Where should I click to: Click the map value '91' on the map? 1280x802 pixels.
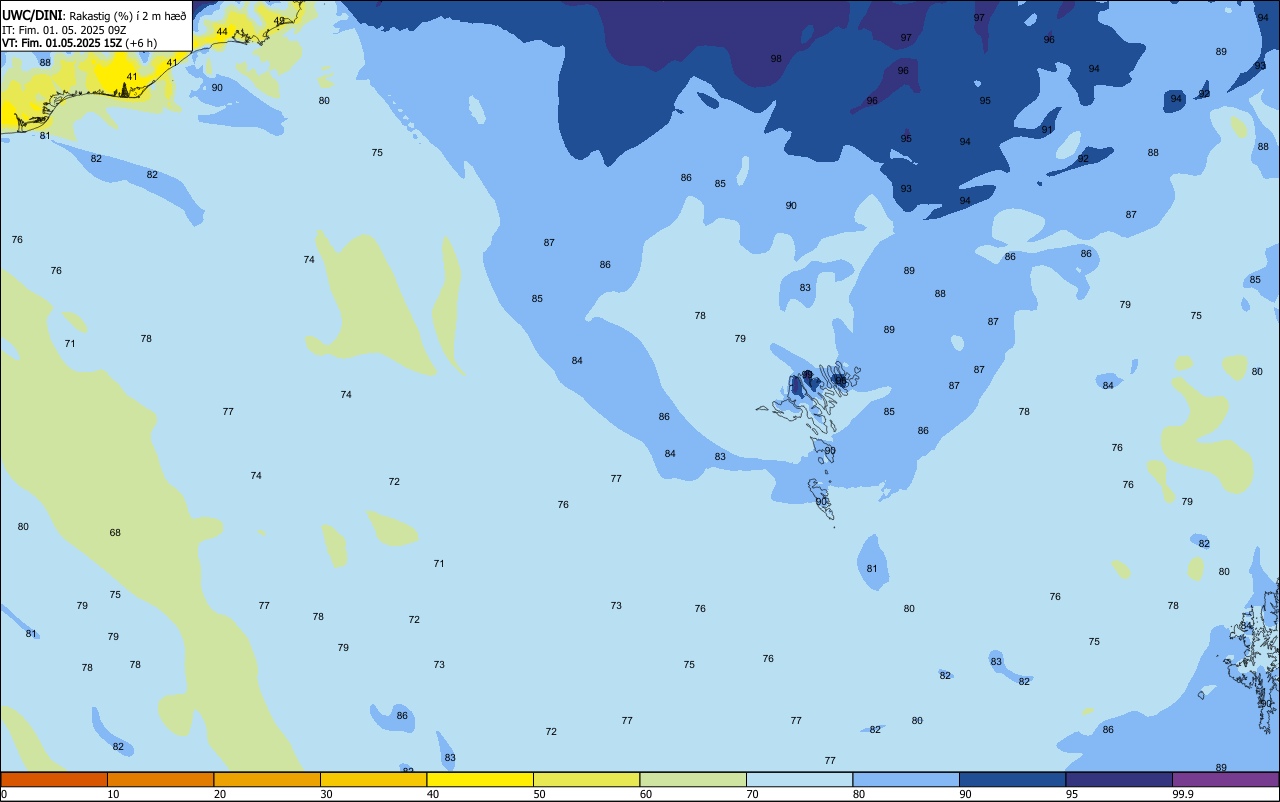pos(1047,130)
